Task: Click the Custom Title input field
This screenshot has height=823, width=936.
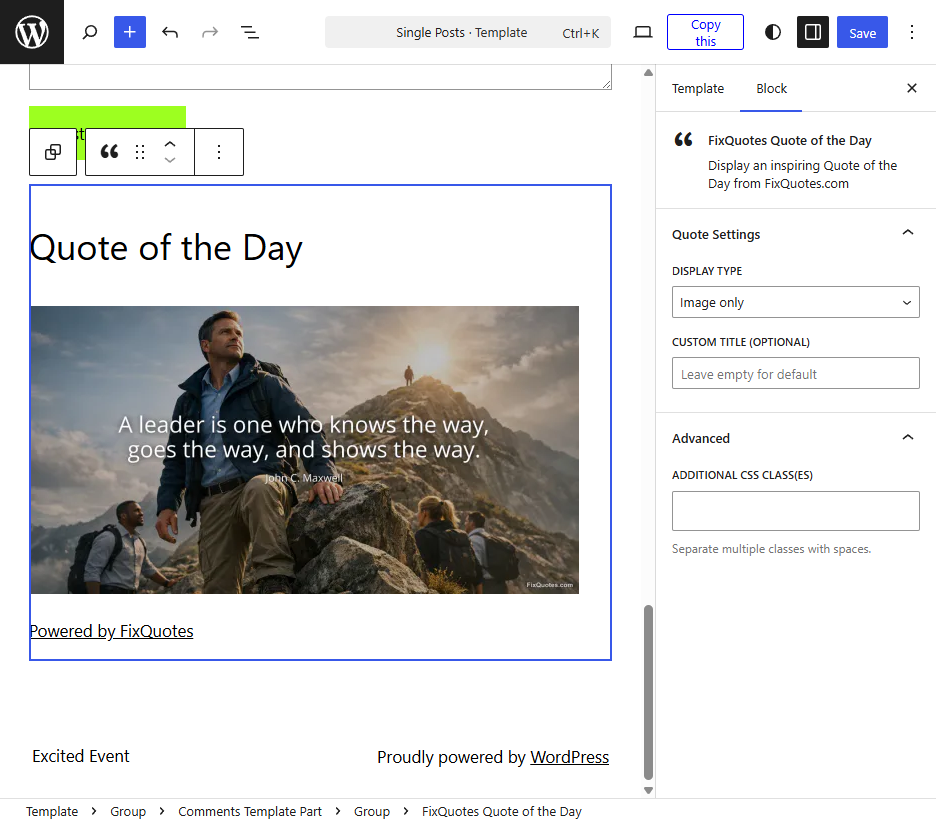Action: [x=795, y=373]
